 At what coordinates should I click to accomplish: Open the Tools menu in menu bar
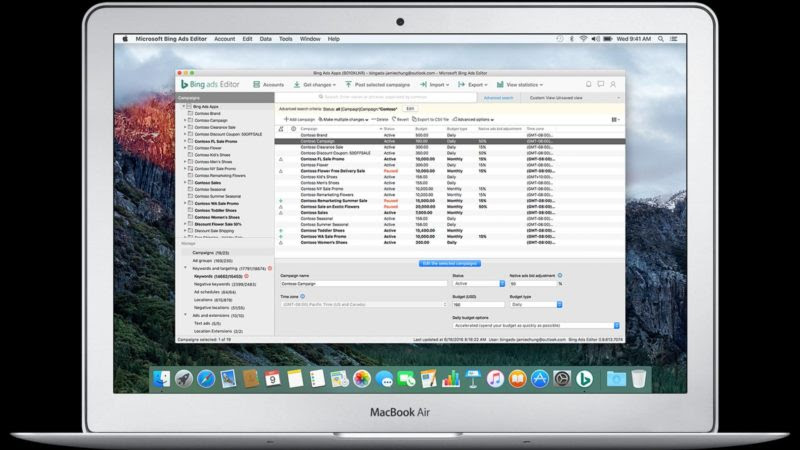(x=286, y=39)
